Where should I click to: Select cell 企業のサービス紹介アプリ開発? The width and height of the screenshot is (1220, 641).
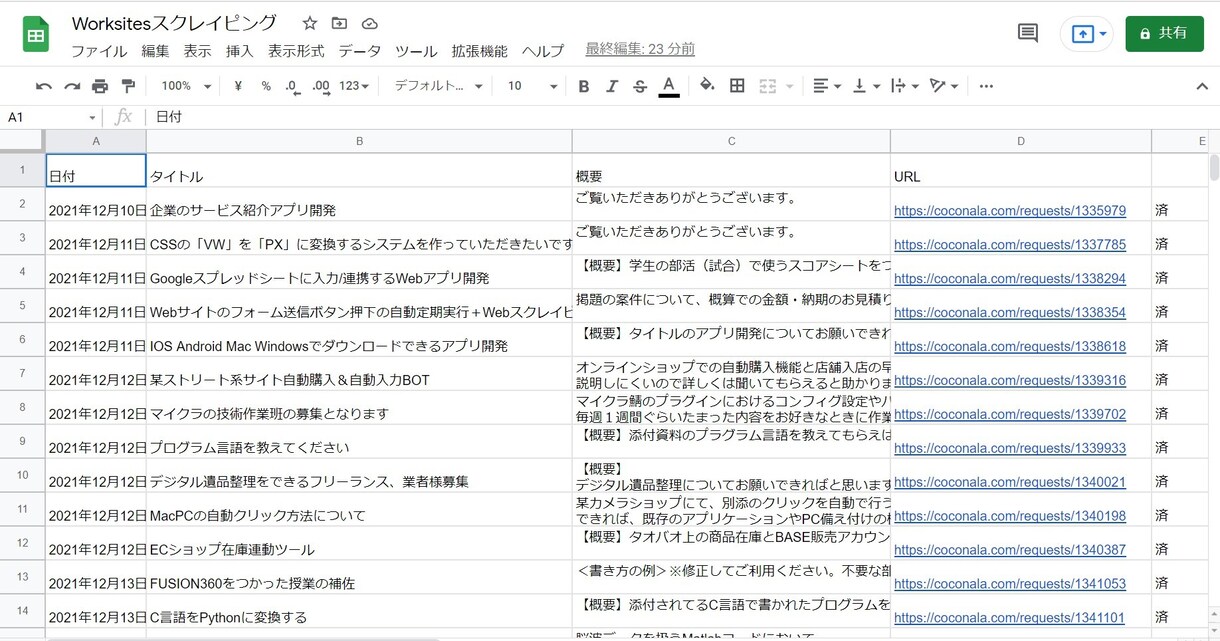tap(359, 204)
